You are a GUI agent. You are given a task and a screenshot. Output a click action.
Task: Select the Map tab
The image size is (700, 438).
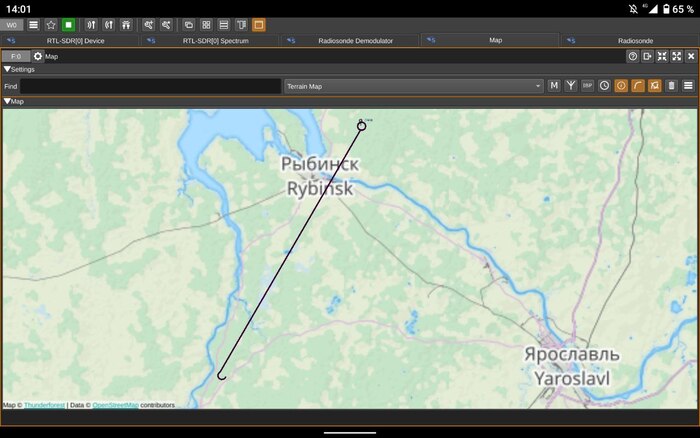coord(490,40)
